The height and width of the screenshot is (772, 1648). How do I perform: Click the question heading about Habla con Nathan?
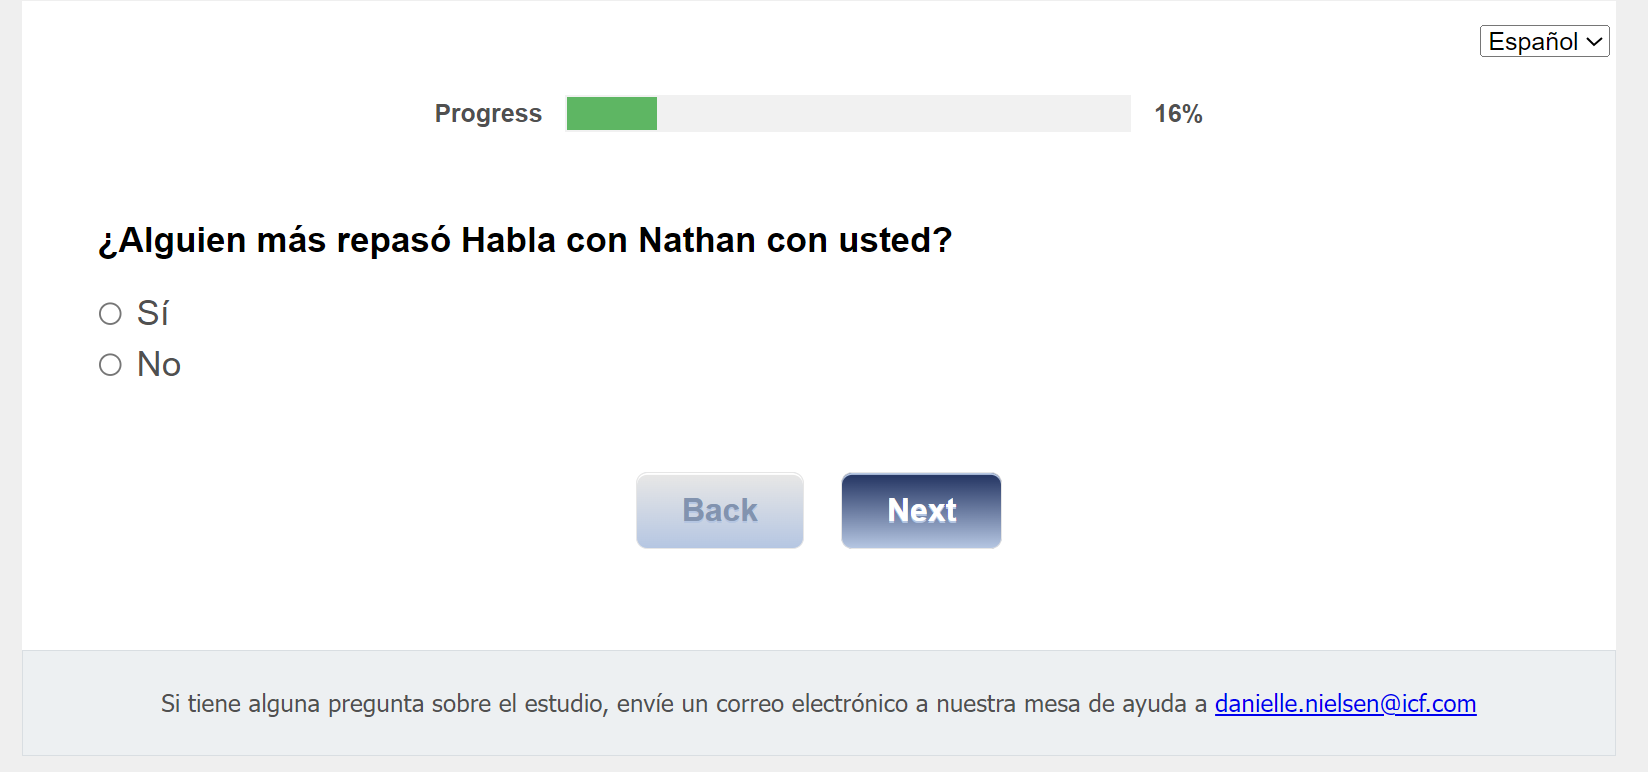[x=525, y=241]
